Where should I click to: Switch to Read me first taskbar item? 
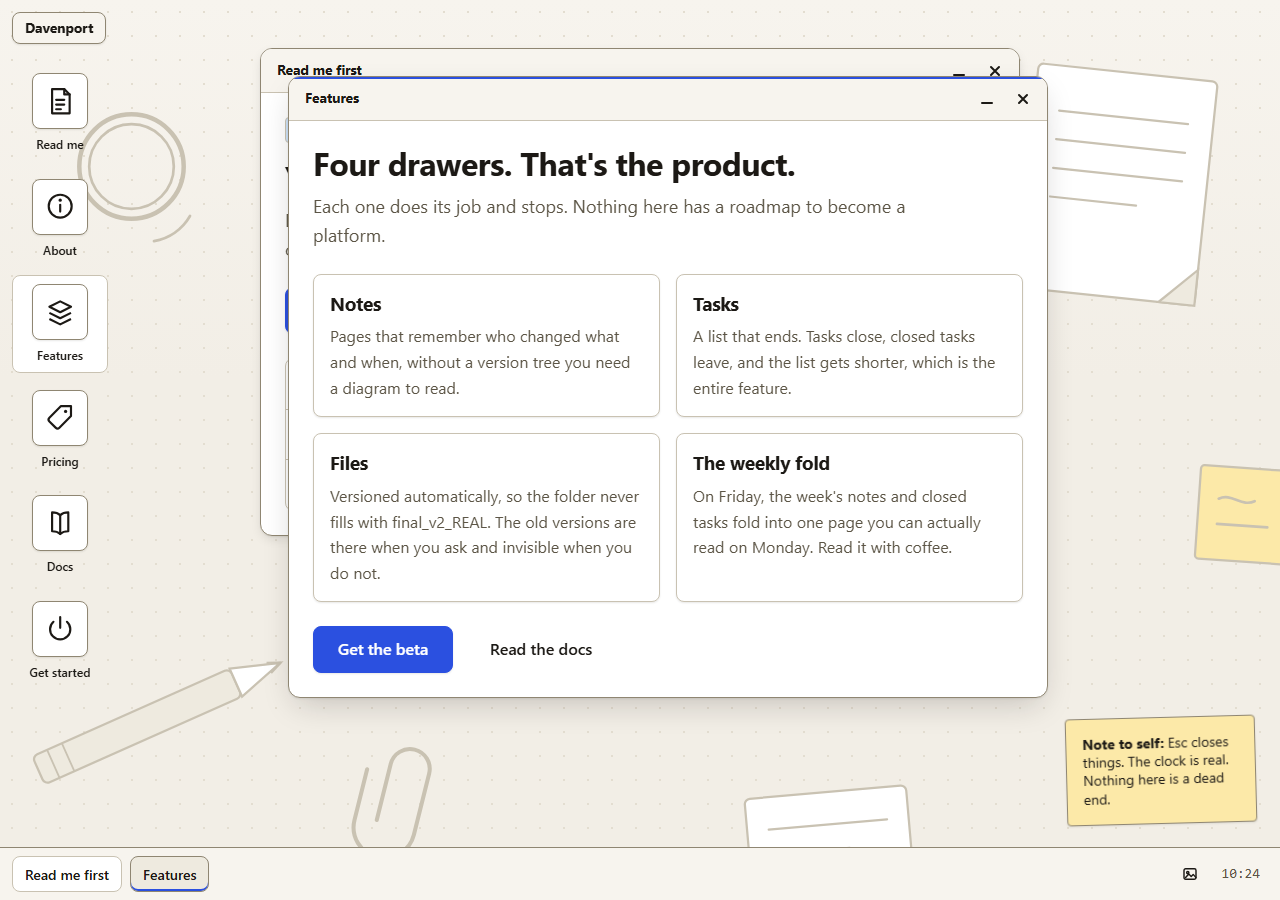click(67, 875)
